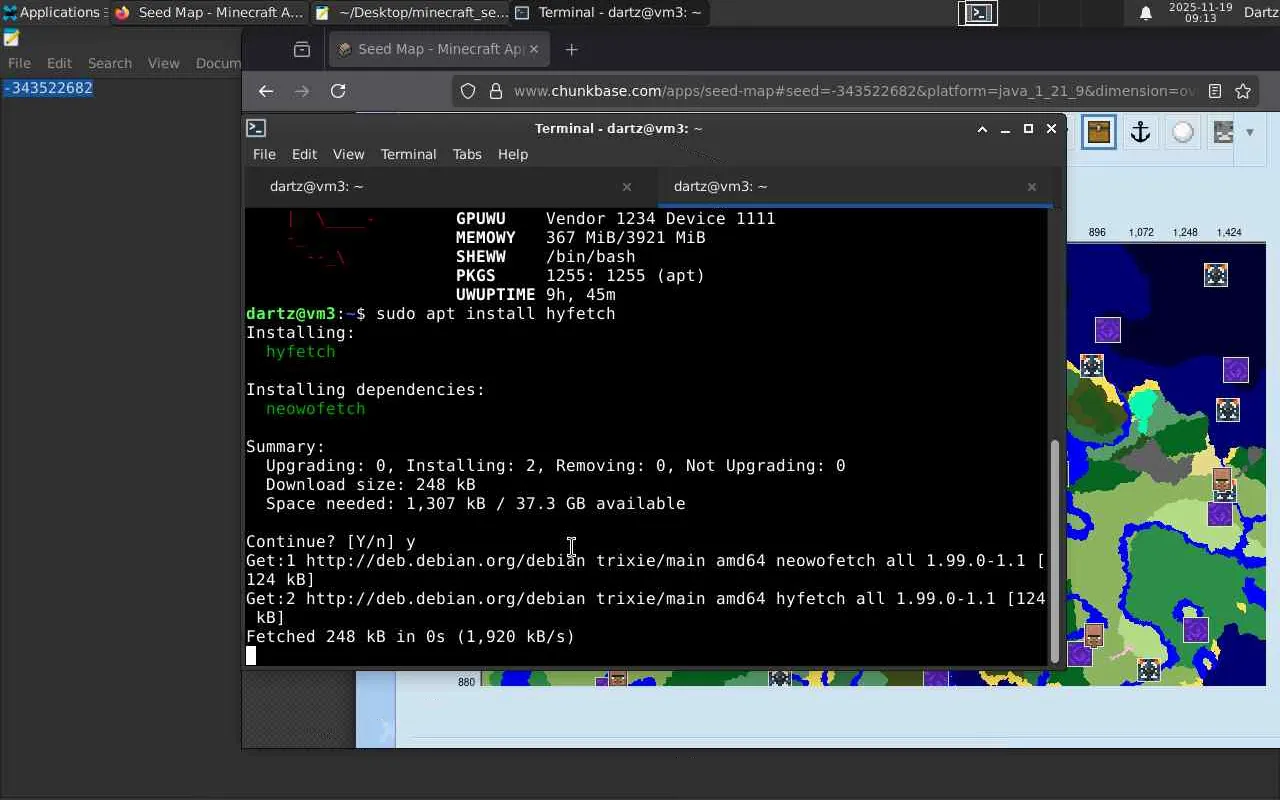Viewport: 1280px width, 800px height.
Task: Click the panel clock showing 09:13
Action: tap(1200, 12)
